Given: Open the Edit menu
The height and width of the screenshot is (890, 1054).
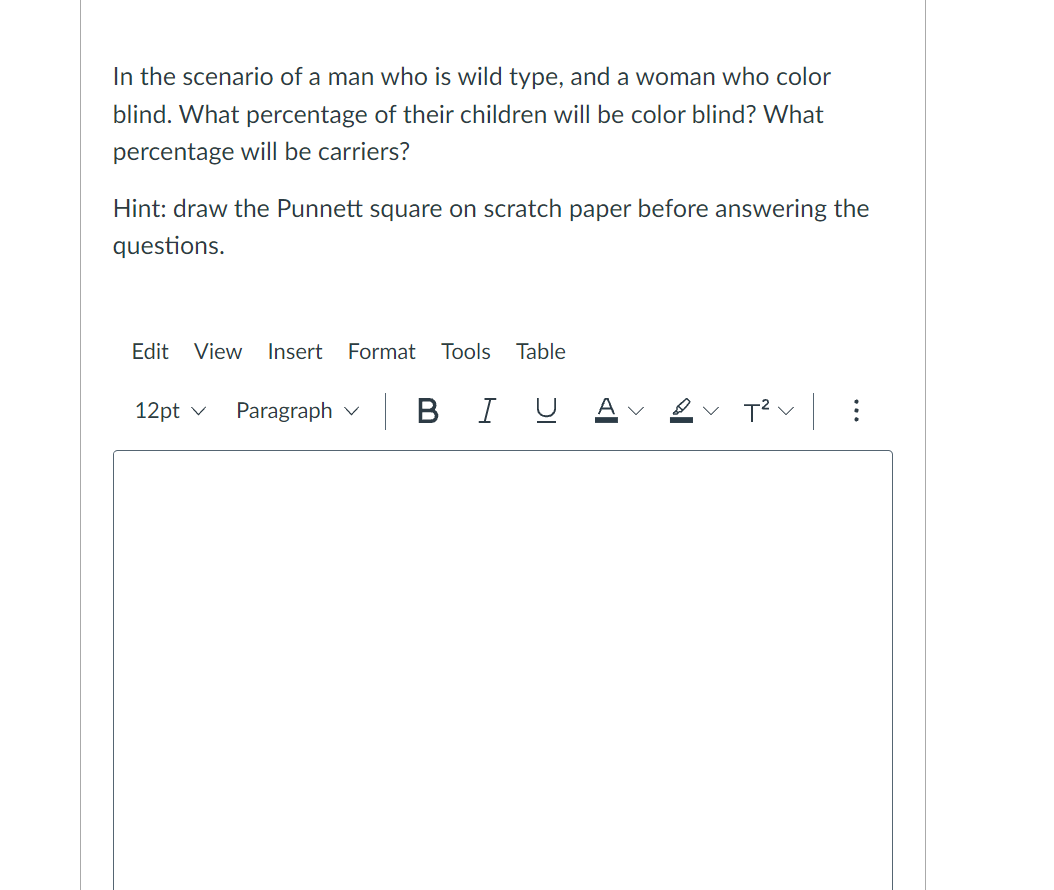Looking at the screenshot, I should tap(150, 351).
